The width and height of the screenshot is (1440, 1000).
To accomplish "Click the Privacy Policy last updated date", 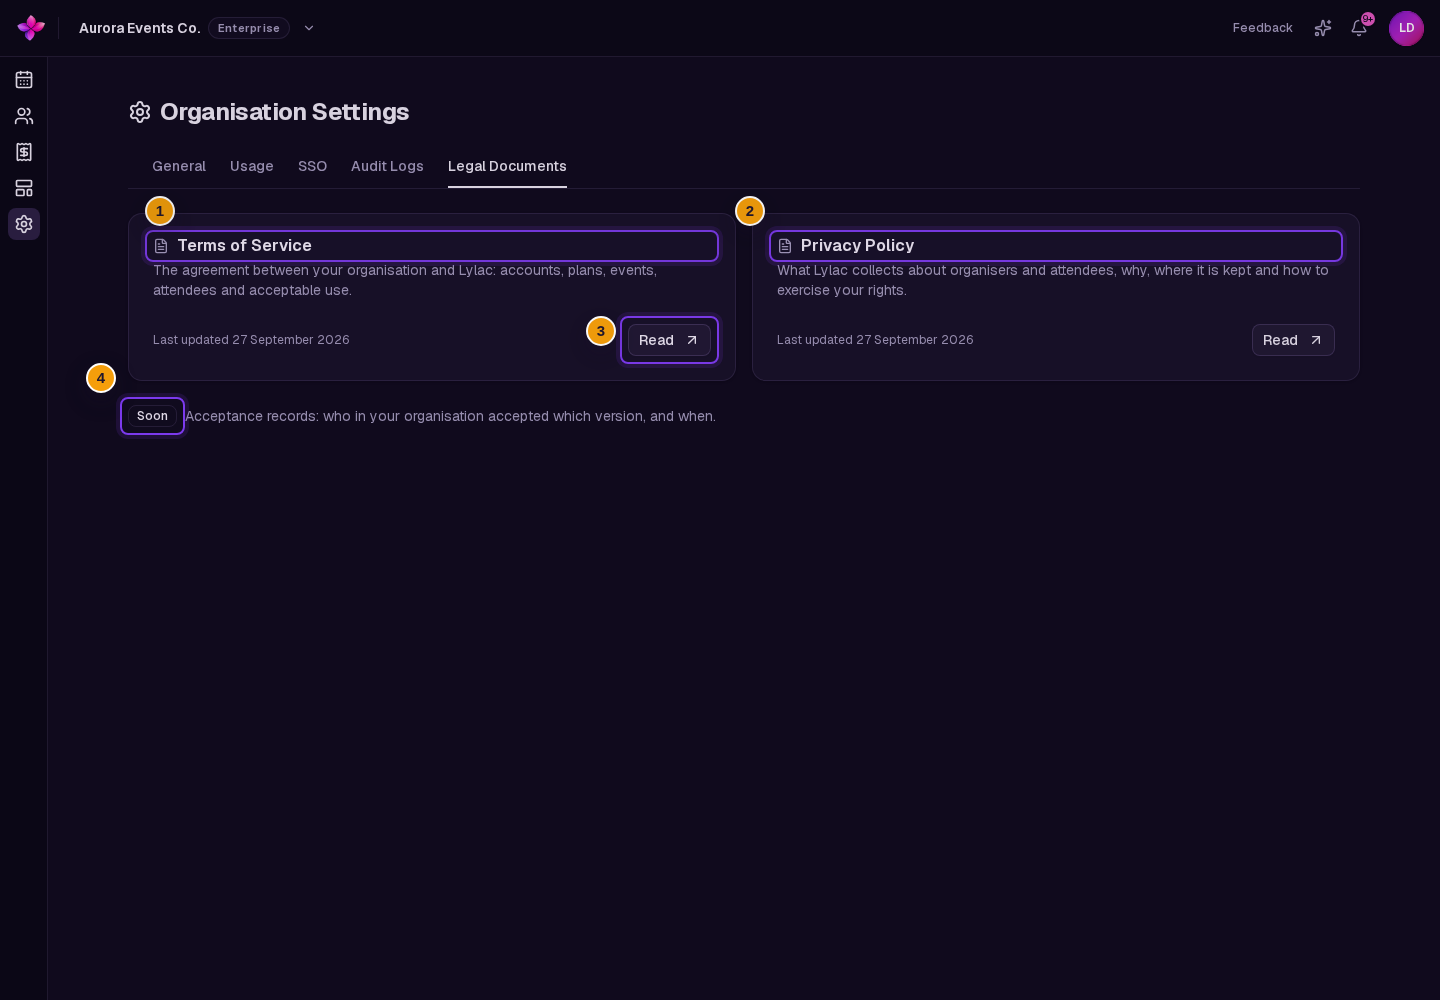I will click(x=875, y=340).
